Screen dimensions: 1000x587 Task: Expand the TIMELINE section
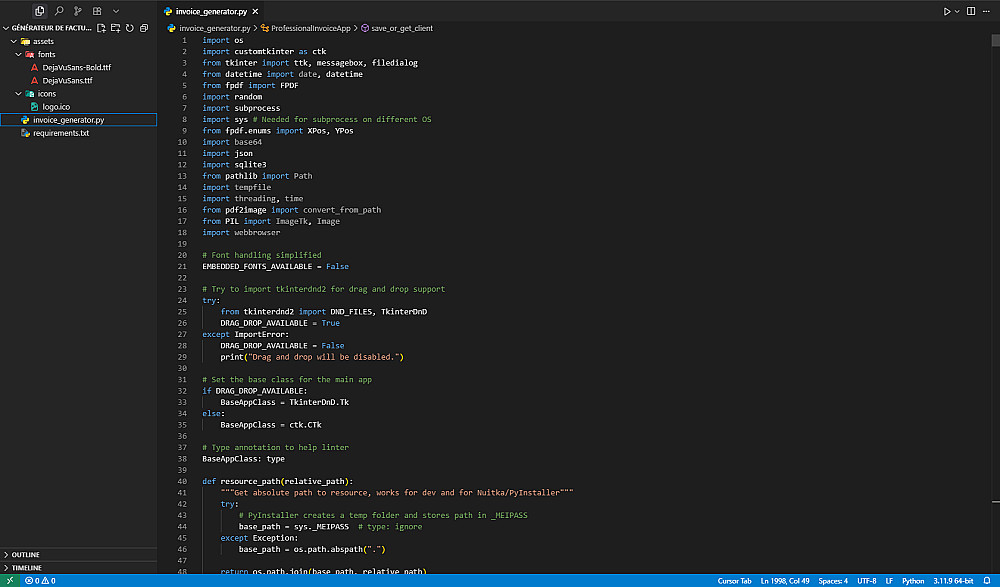point(27,567)
